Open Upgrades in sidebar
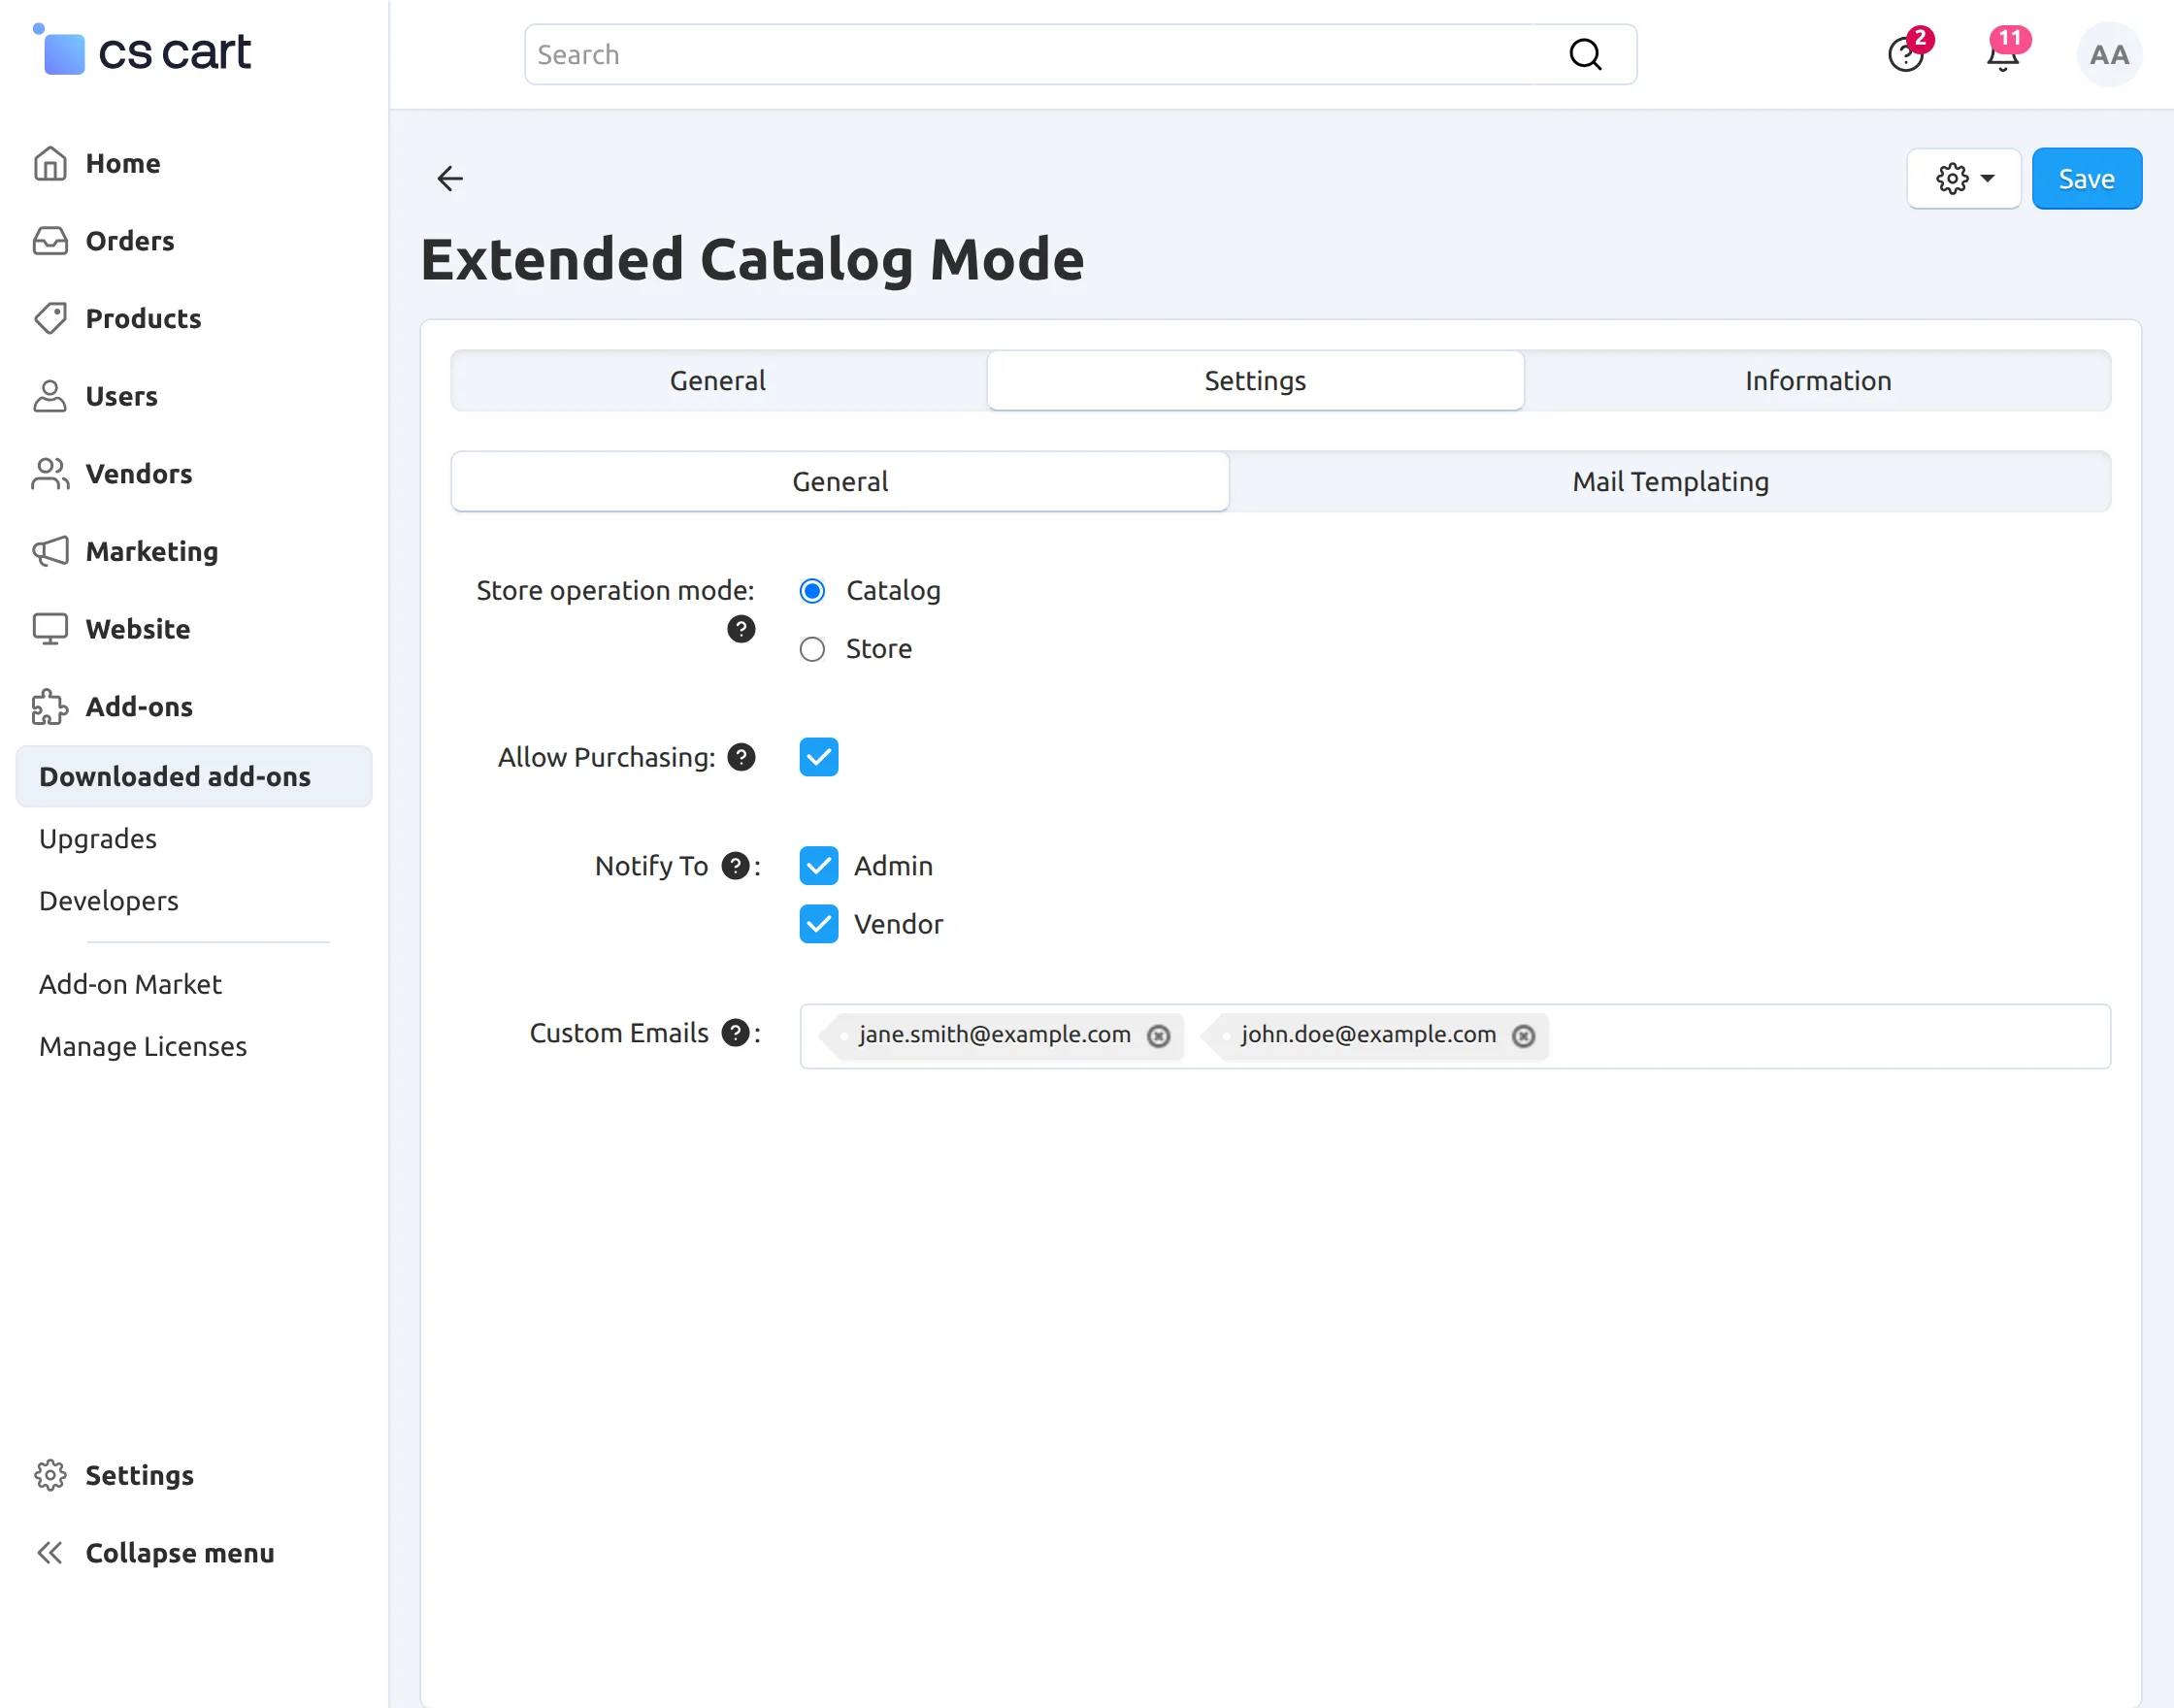The image size is (2174, 1708). (x=98, y=838)
